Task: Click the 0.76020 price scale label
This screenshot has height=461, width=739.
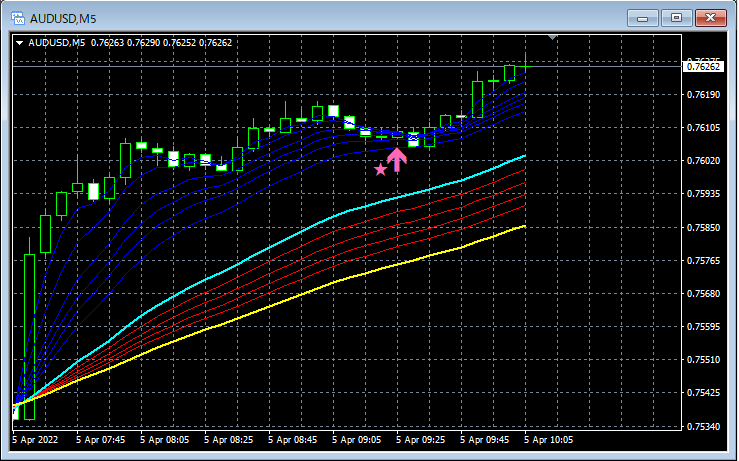Action: (703, 161)
